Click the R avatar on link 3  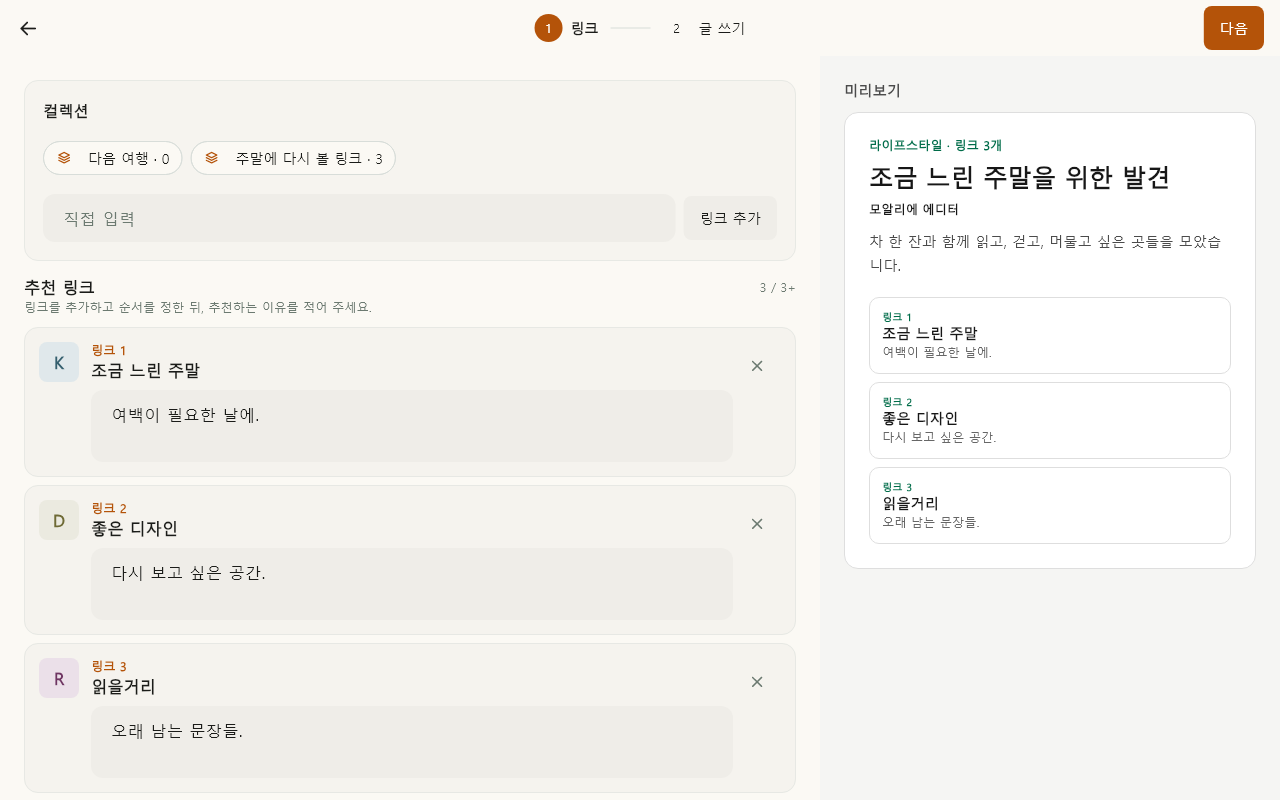pos(59,678)
